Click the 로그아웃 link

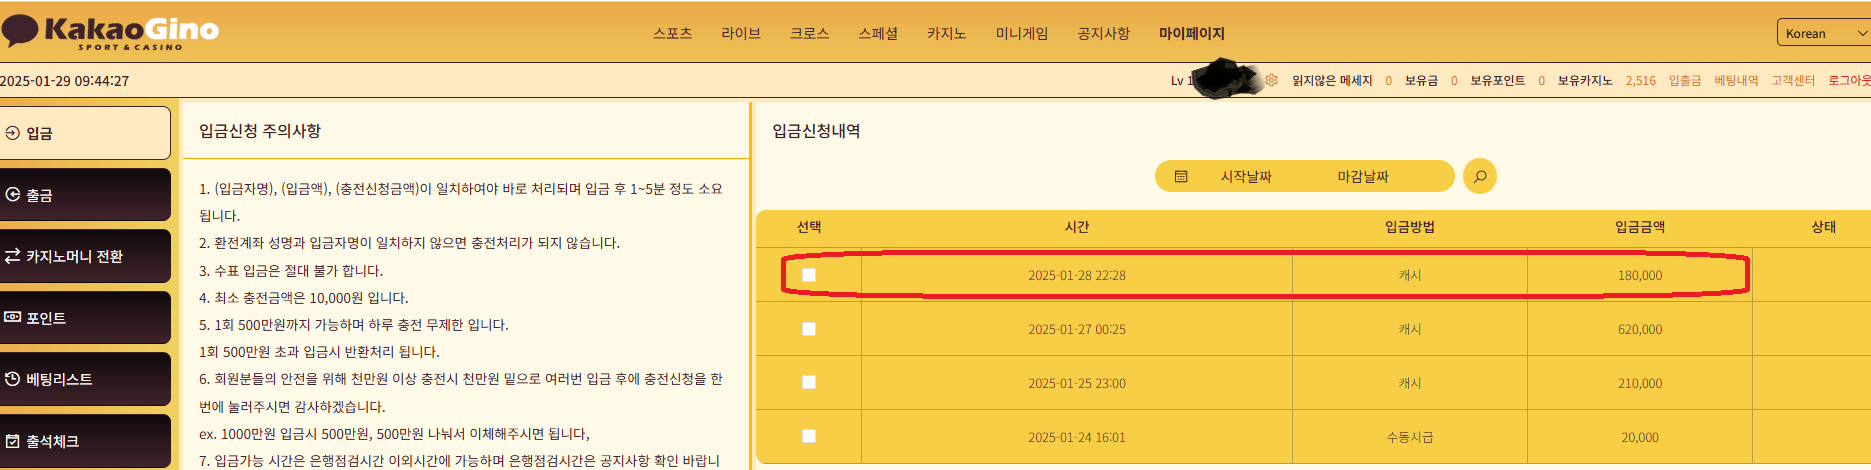point(1849,80)
